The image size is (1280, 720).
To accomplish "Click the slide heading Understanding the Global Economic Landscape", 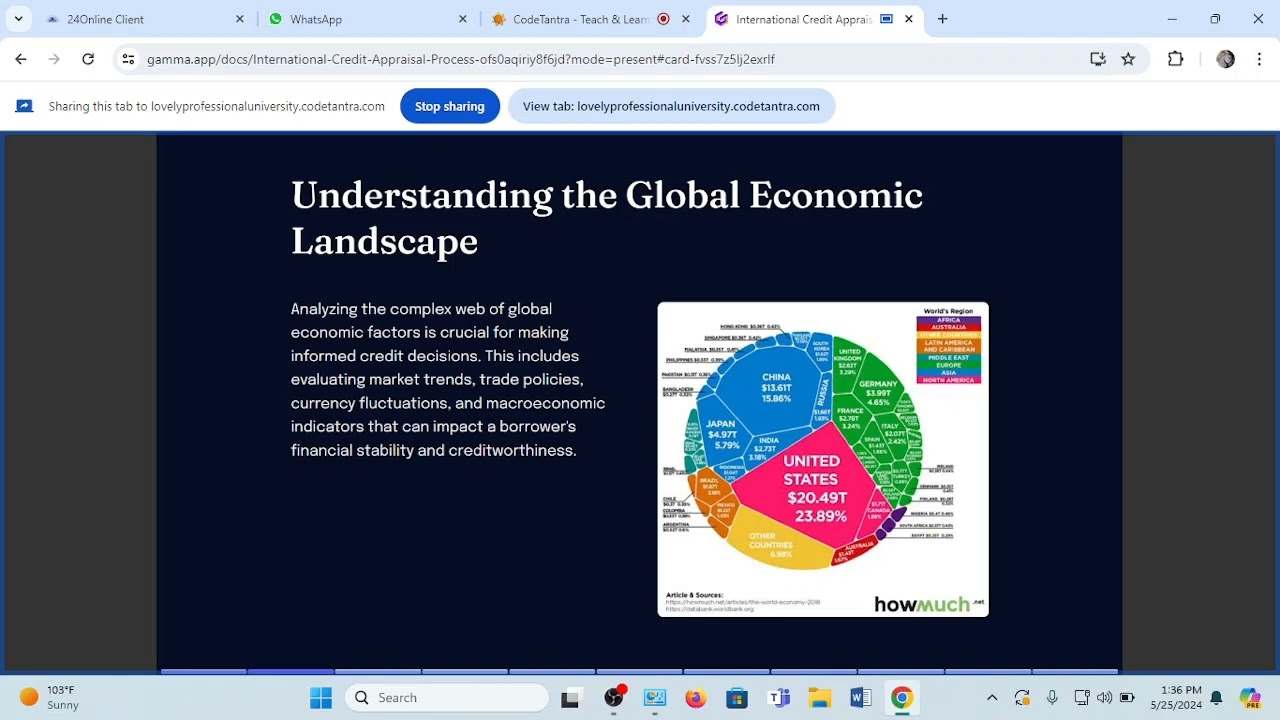I will click(x=606, y=218).
